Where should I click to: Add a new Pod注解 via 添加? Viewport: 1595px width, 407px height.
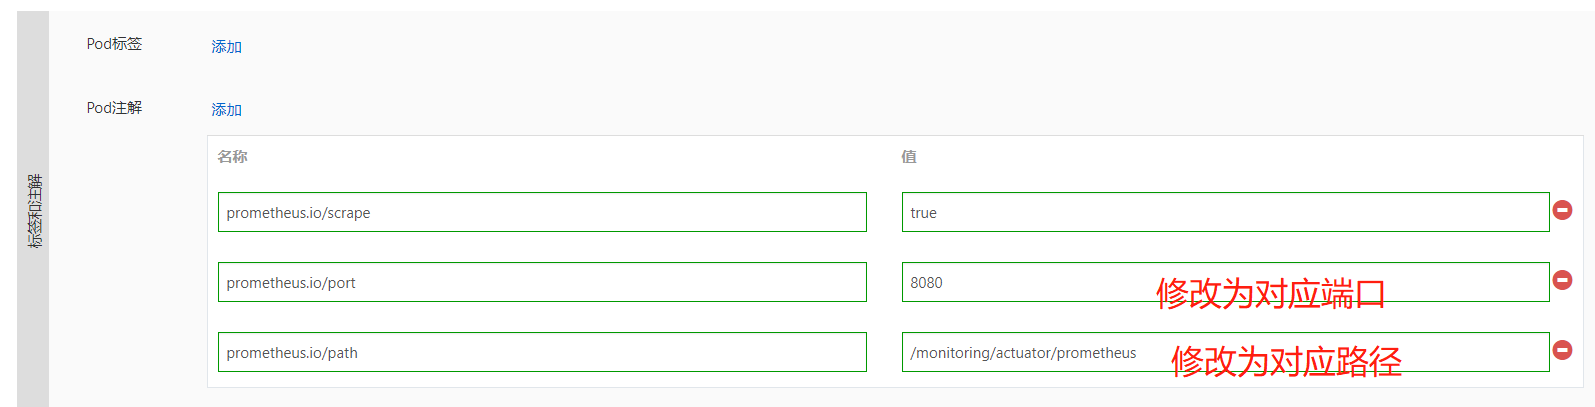click(x=226, y=110)
